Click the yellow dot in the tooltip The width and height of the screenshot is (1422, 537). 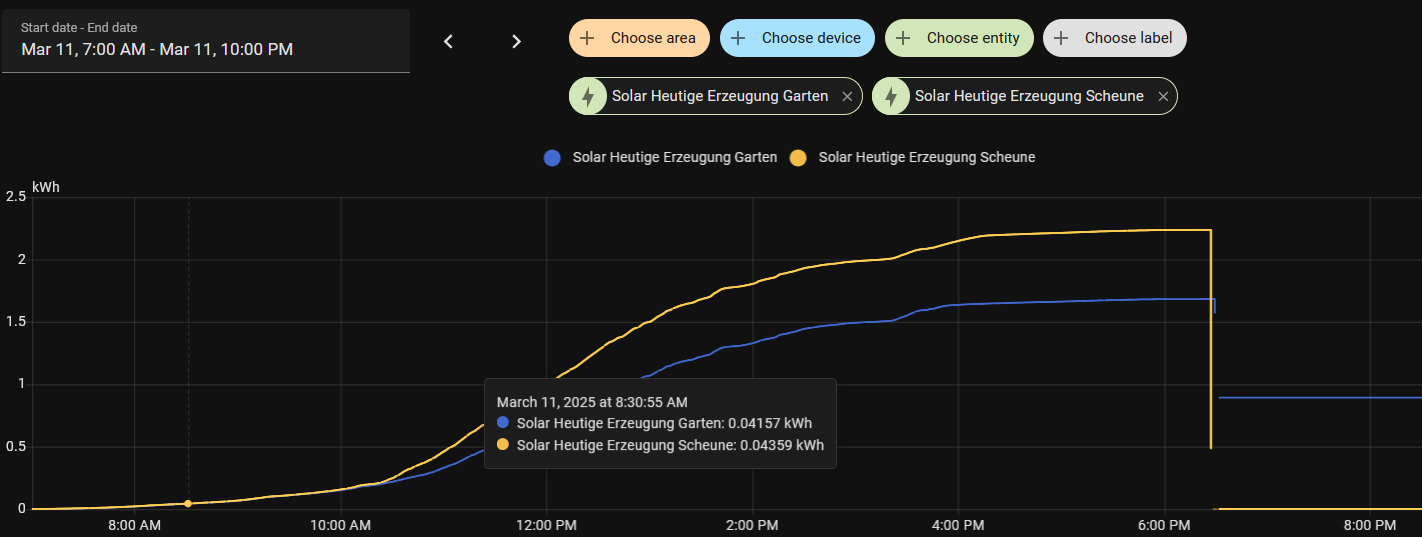tap(503, 445)
